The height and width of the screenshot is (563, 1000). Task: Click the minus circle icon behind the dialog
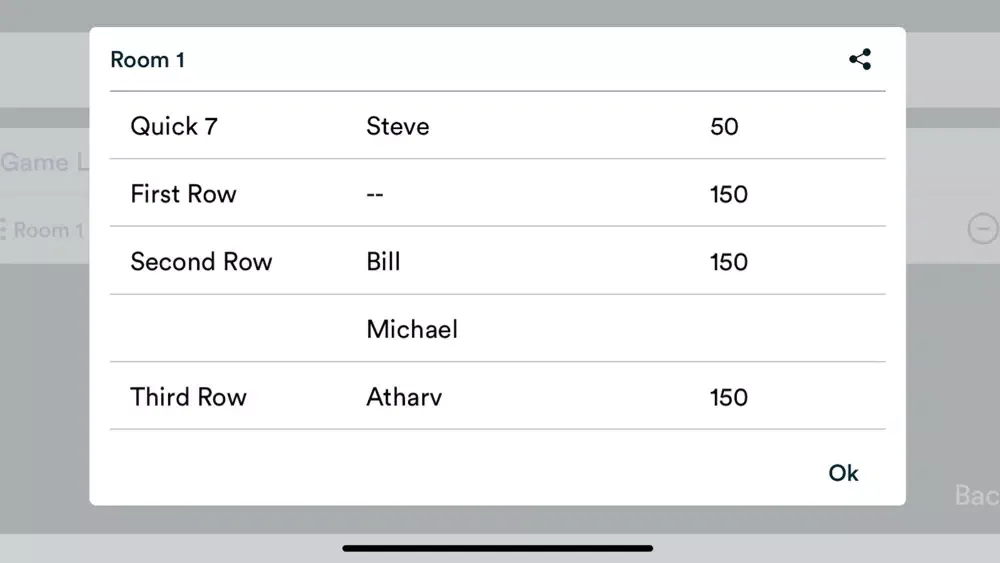click(983, 228)
